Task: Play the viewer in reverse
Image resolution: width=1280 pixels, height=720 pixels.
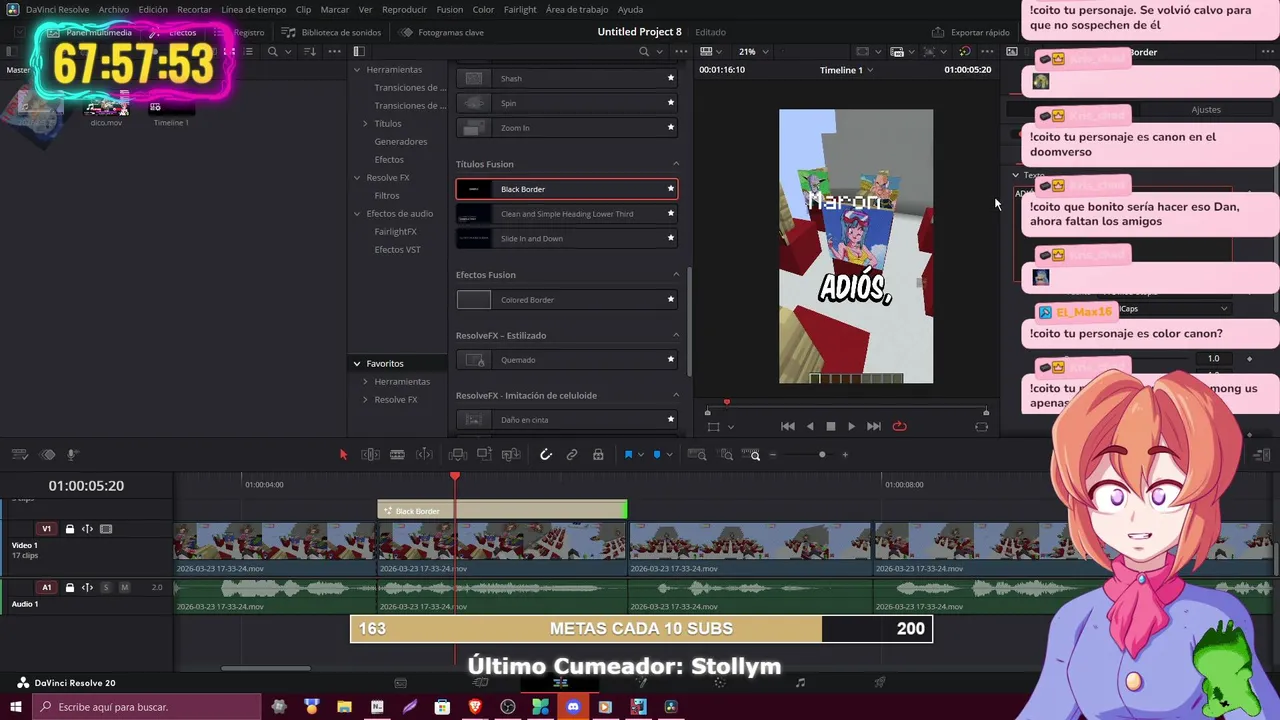Action: tap(810, 426)
